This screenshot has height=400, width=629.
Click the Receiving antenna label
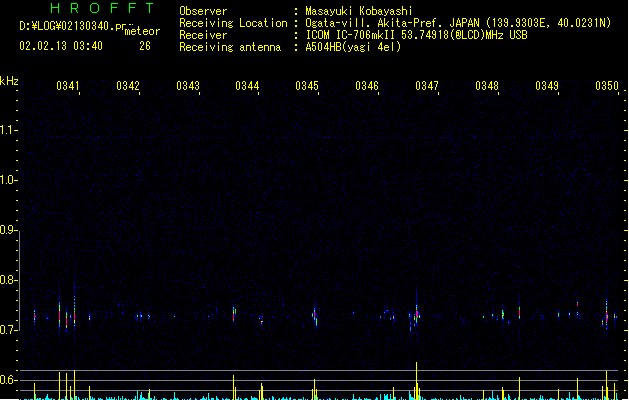[230, 47]
